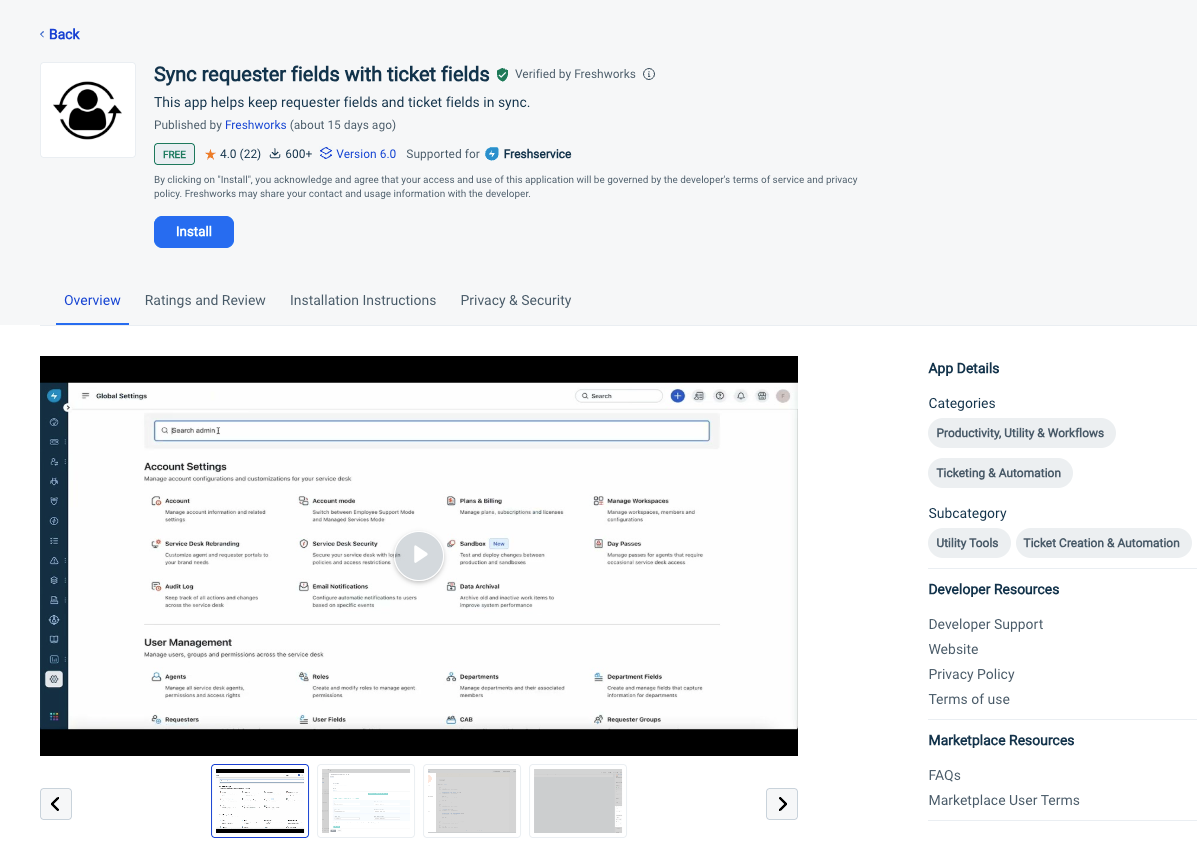Viewport: 1197px width, 852px height.
Task: Click Ticket Creation & Automation tag
Action: pos(1102,544)
